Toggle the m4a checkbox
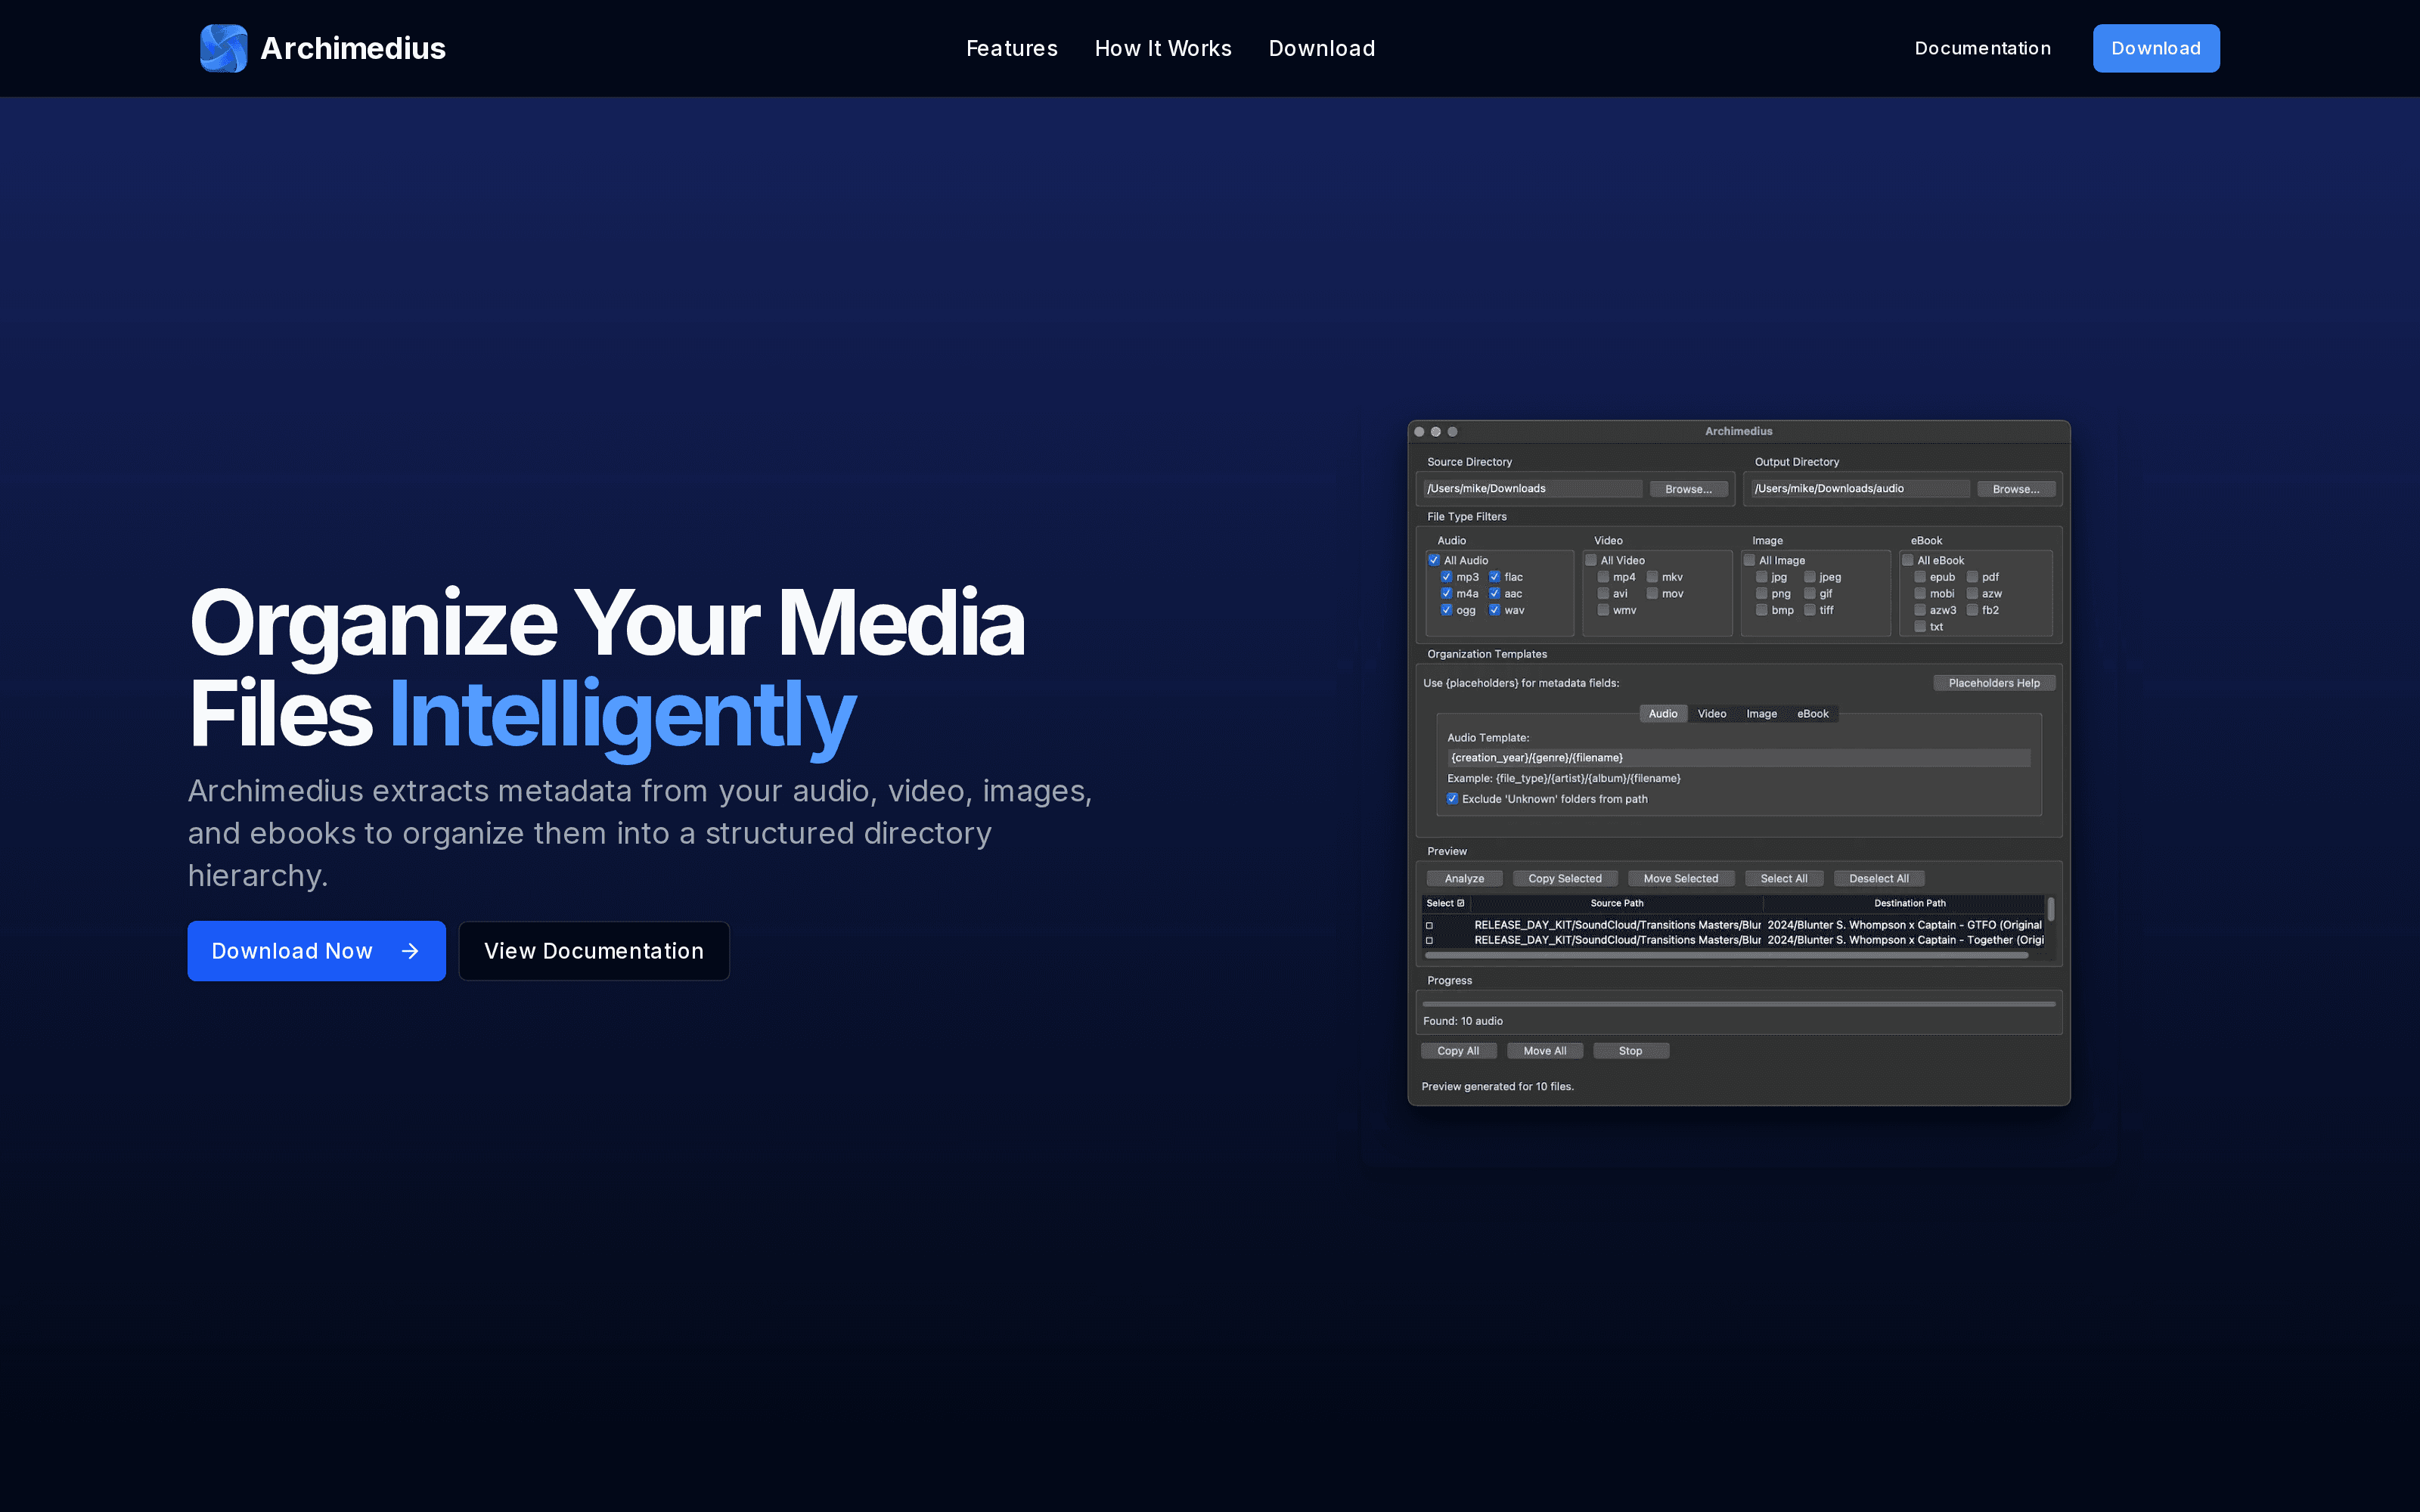The image size is (2420, 1512). click(1446, 593)
